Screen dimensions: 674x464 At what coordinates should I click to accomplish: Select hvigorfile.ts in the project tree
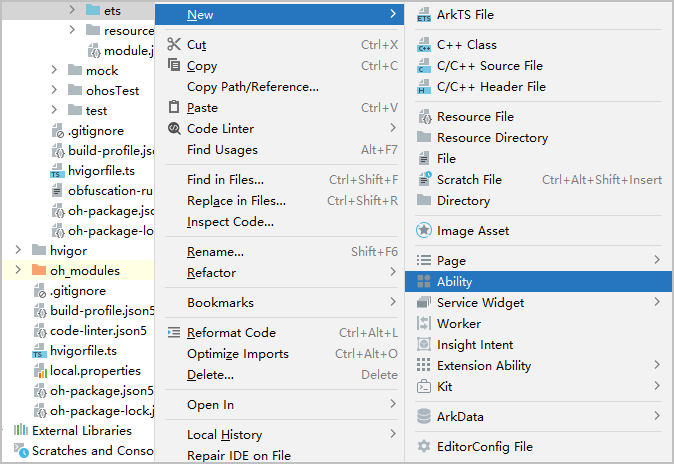tap(82, 351)
